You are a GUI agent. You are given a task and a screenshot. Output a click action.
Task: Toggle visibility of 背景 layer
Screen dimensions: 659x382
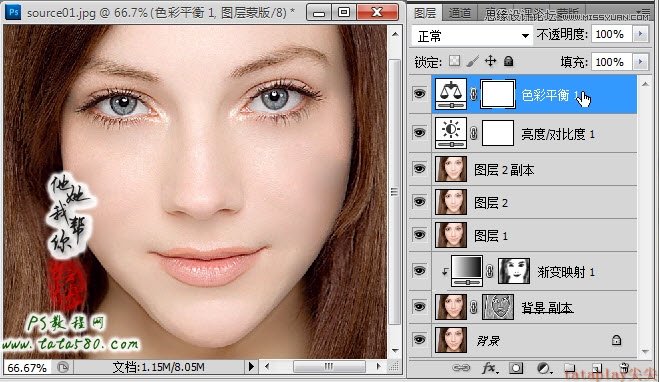coord(419,339)
